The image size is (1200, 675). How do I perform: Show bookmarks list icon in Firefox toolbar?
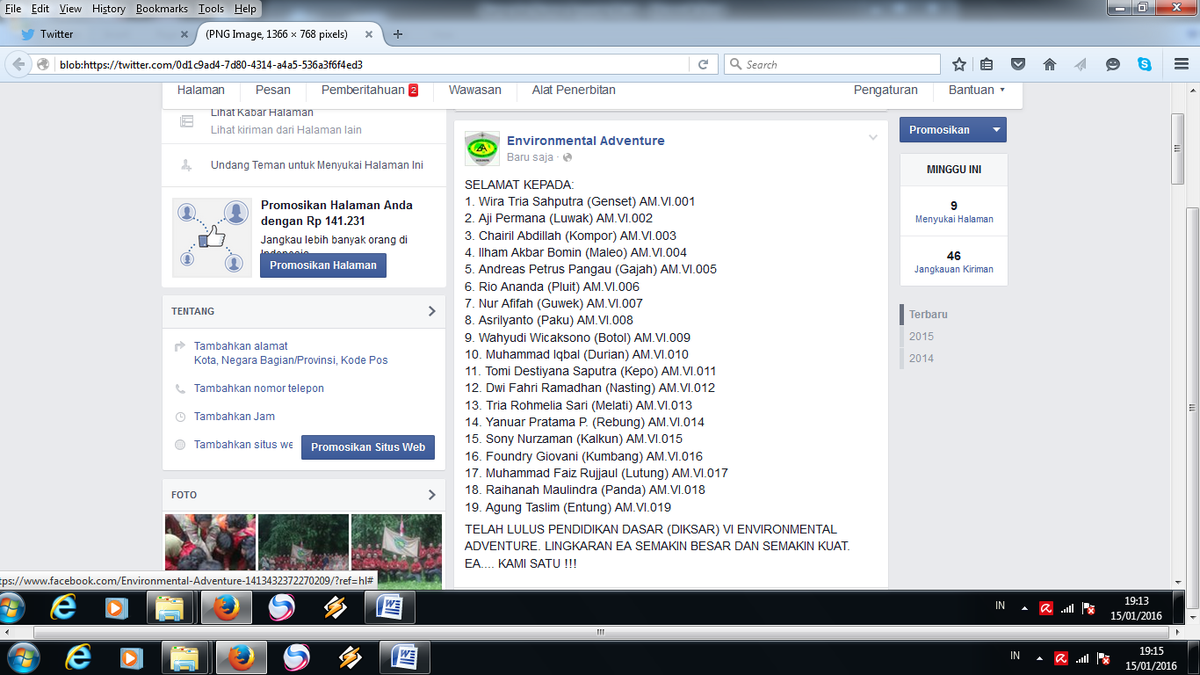(x=986, y=64)
